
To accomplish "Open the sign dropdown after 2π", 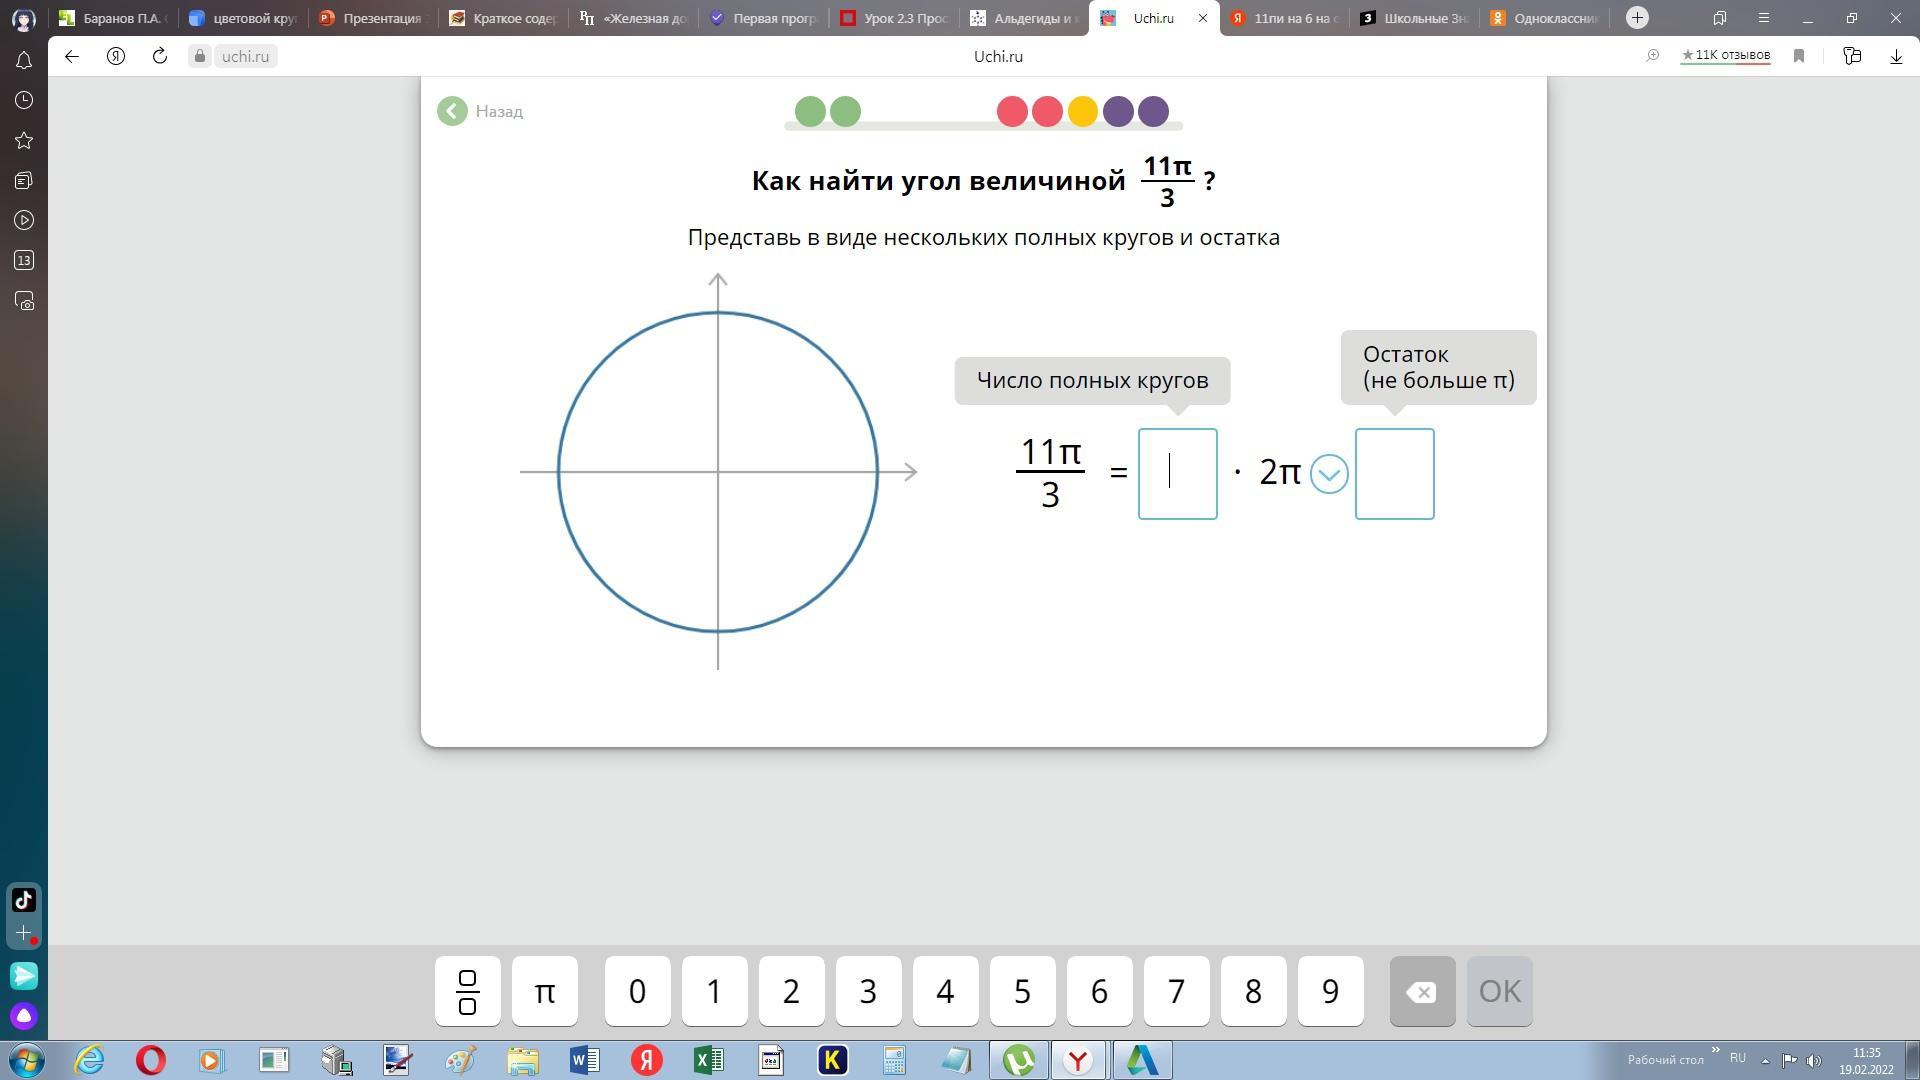I will [x=1329, y=474].
